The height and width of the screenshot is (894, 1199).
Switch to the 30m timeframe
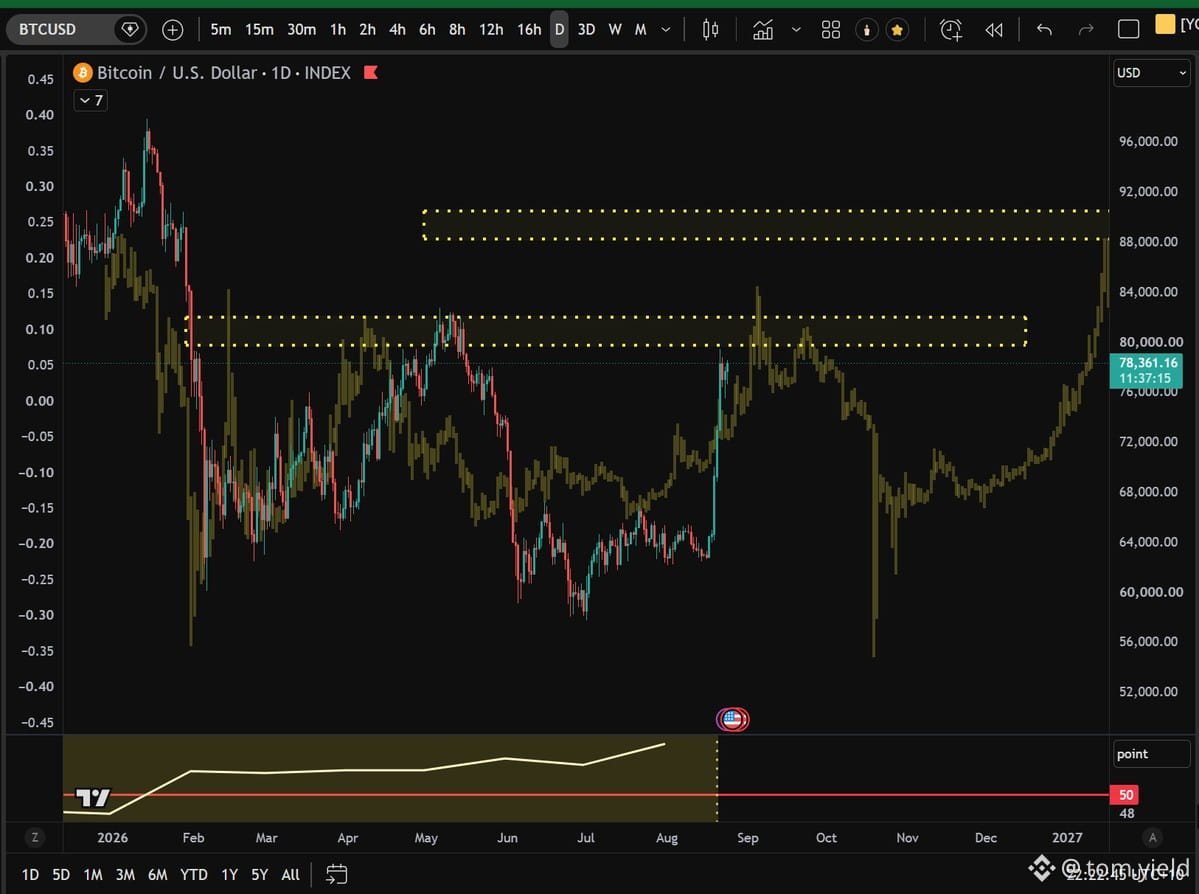301,29
